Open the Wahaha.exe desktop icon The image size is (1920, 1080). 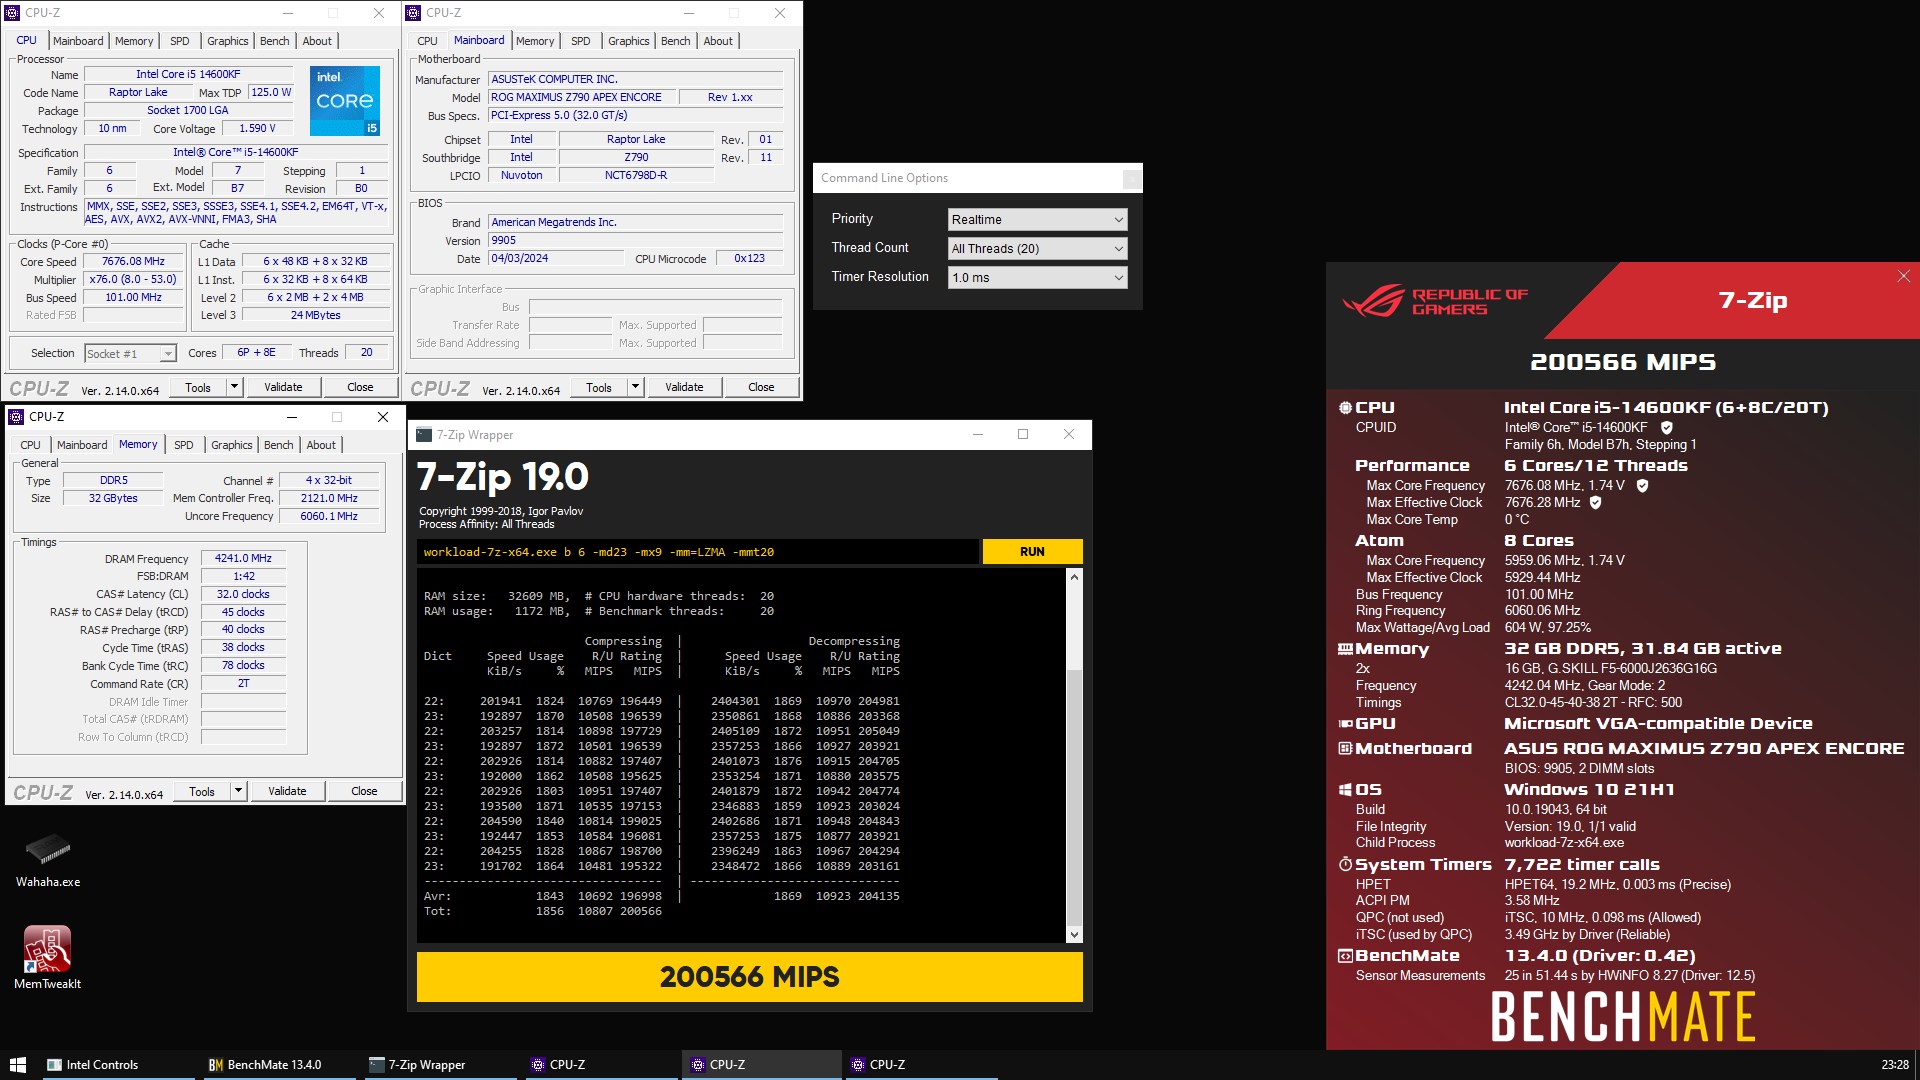(47, 860)
